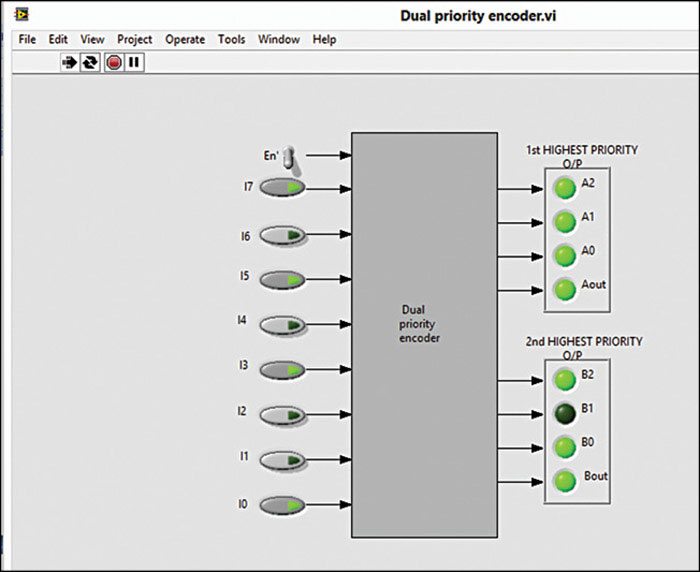
Task: Toggle the I7 input switch
Action: click(x=283, y=187)
